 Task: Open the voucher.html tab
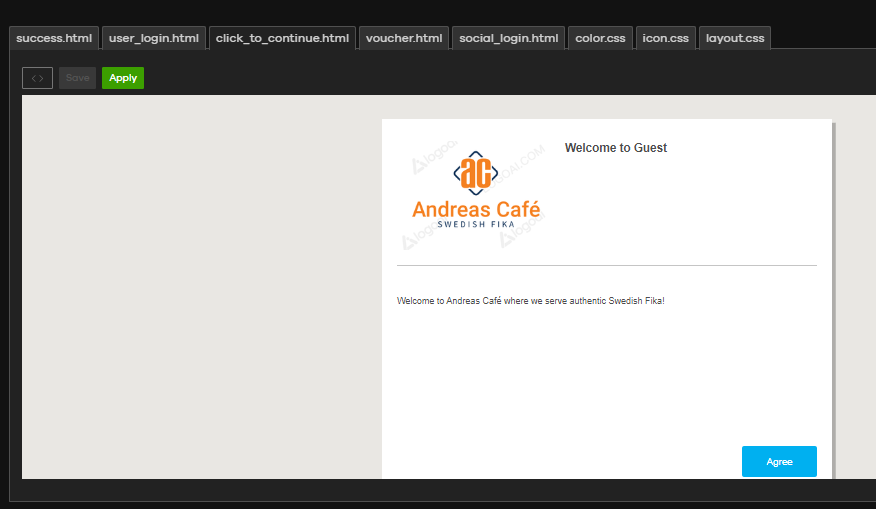click(403, 39)
